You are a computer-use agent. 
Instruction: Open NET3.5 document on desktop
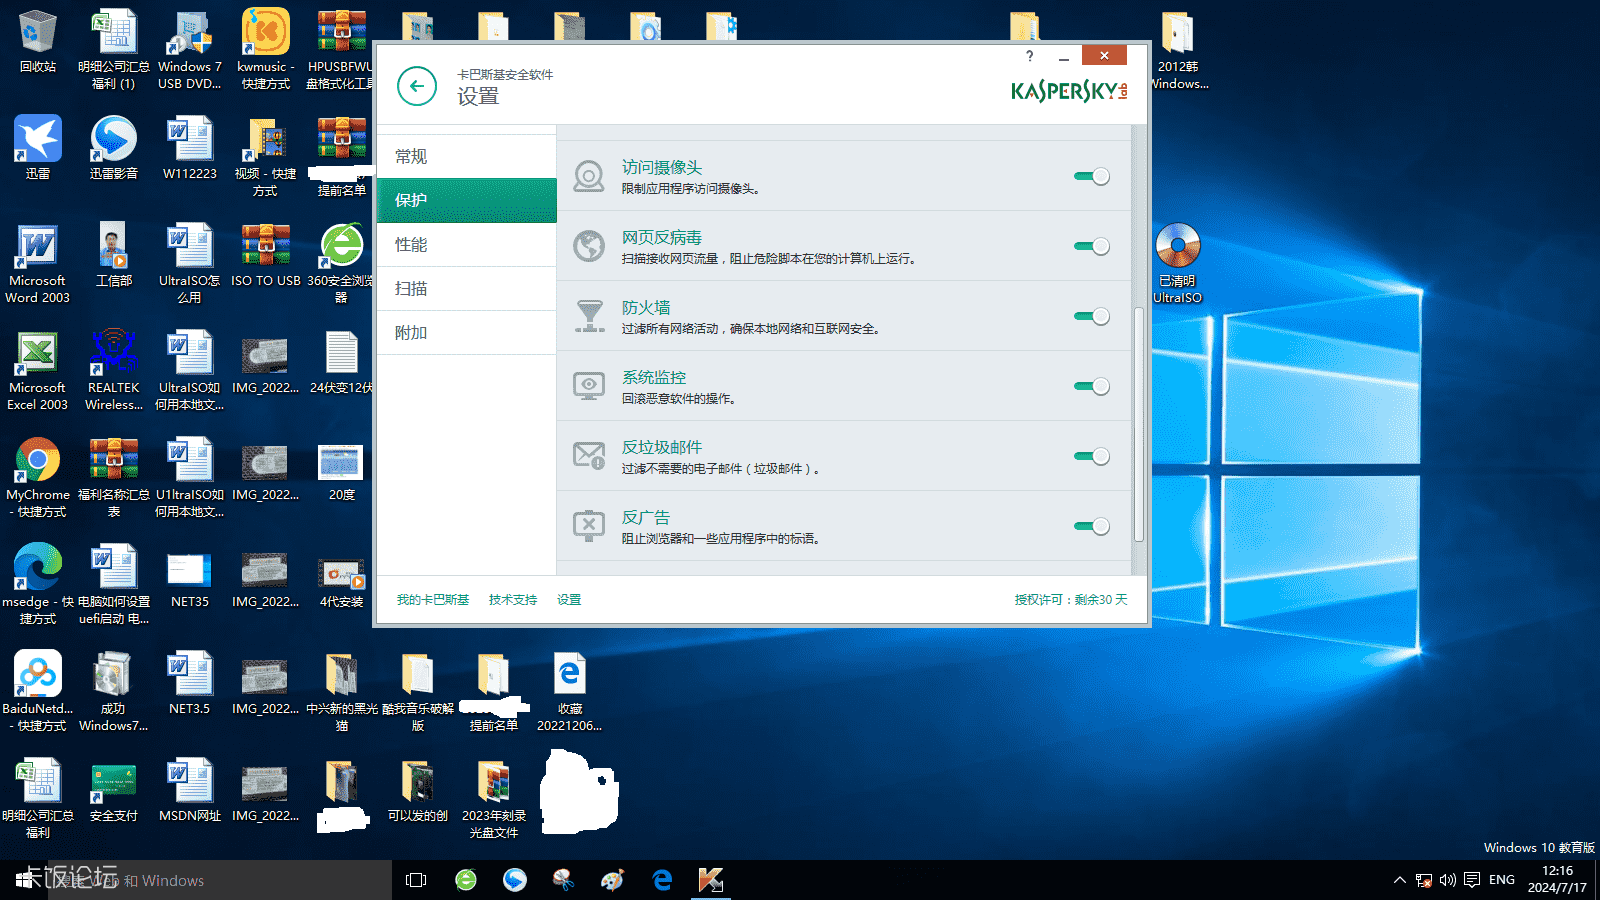(x=190, y=683)
